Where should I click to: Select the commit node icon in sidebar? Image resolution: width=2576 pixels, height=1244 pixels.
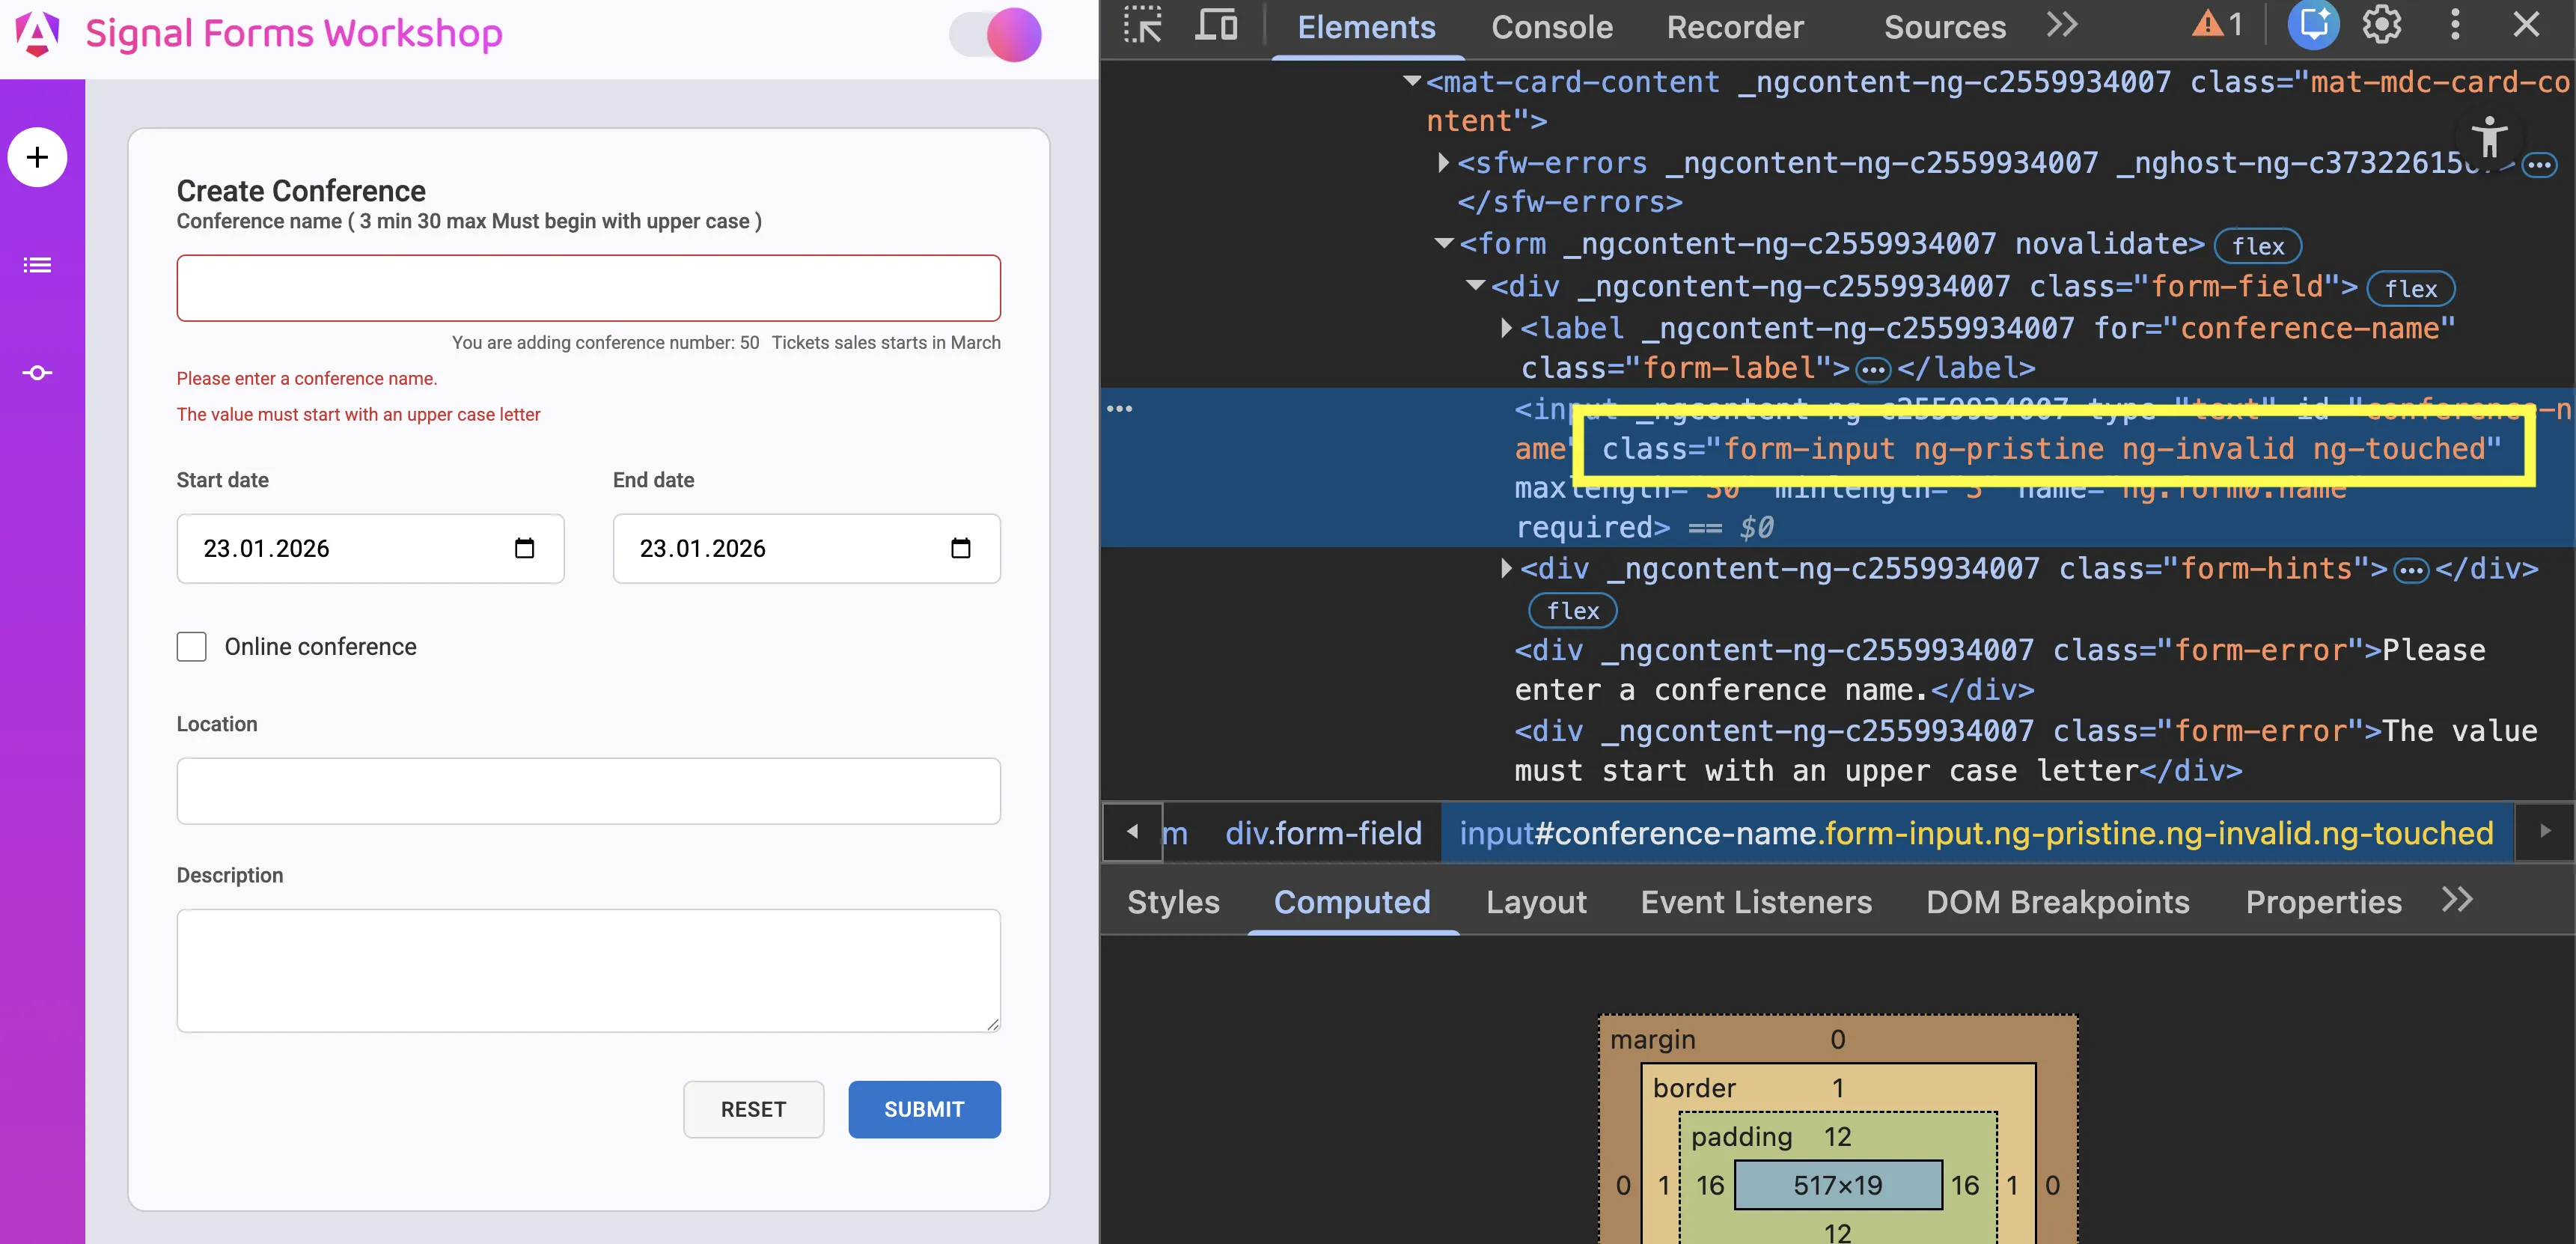[37, 372]
